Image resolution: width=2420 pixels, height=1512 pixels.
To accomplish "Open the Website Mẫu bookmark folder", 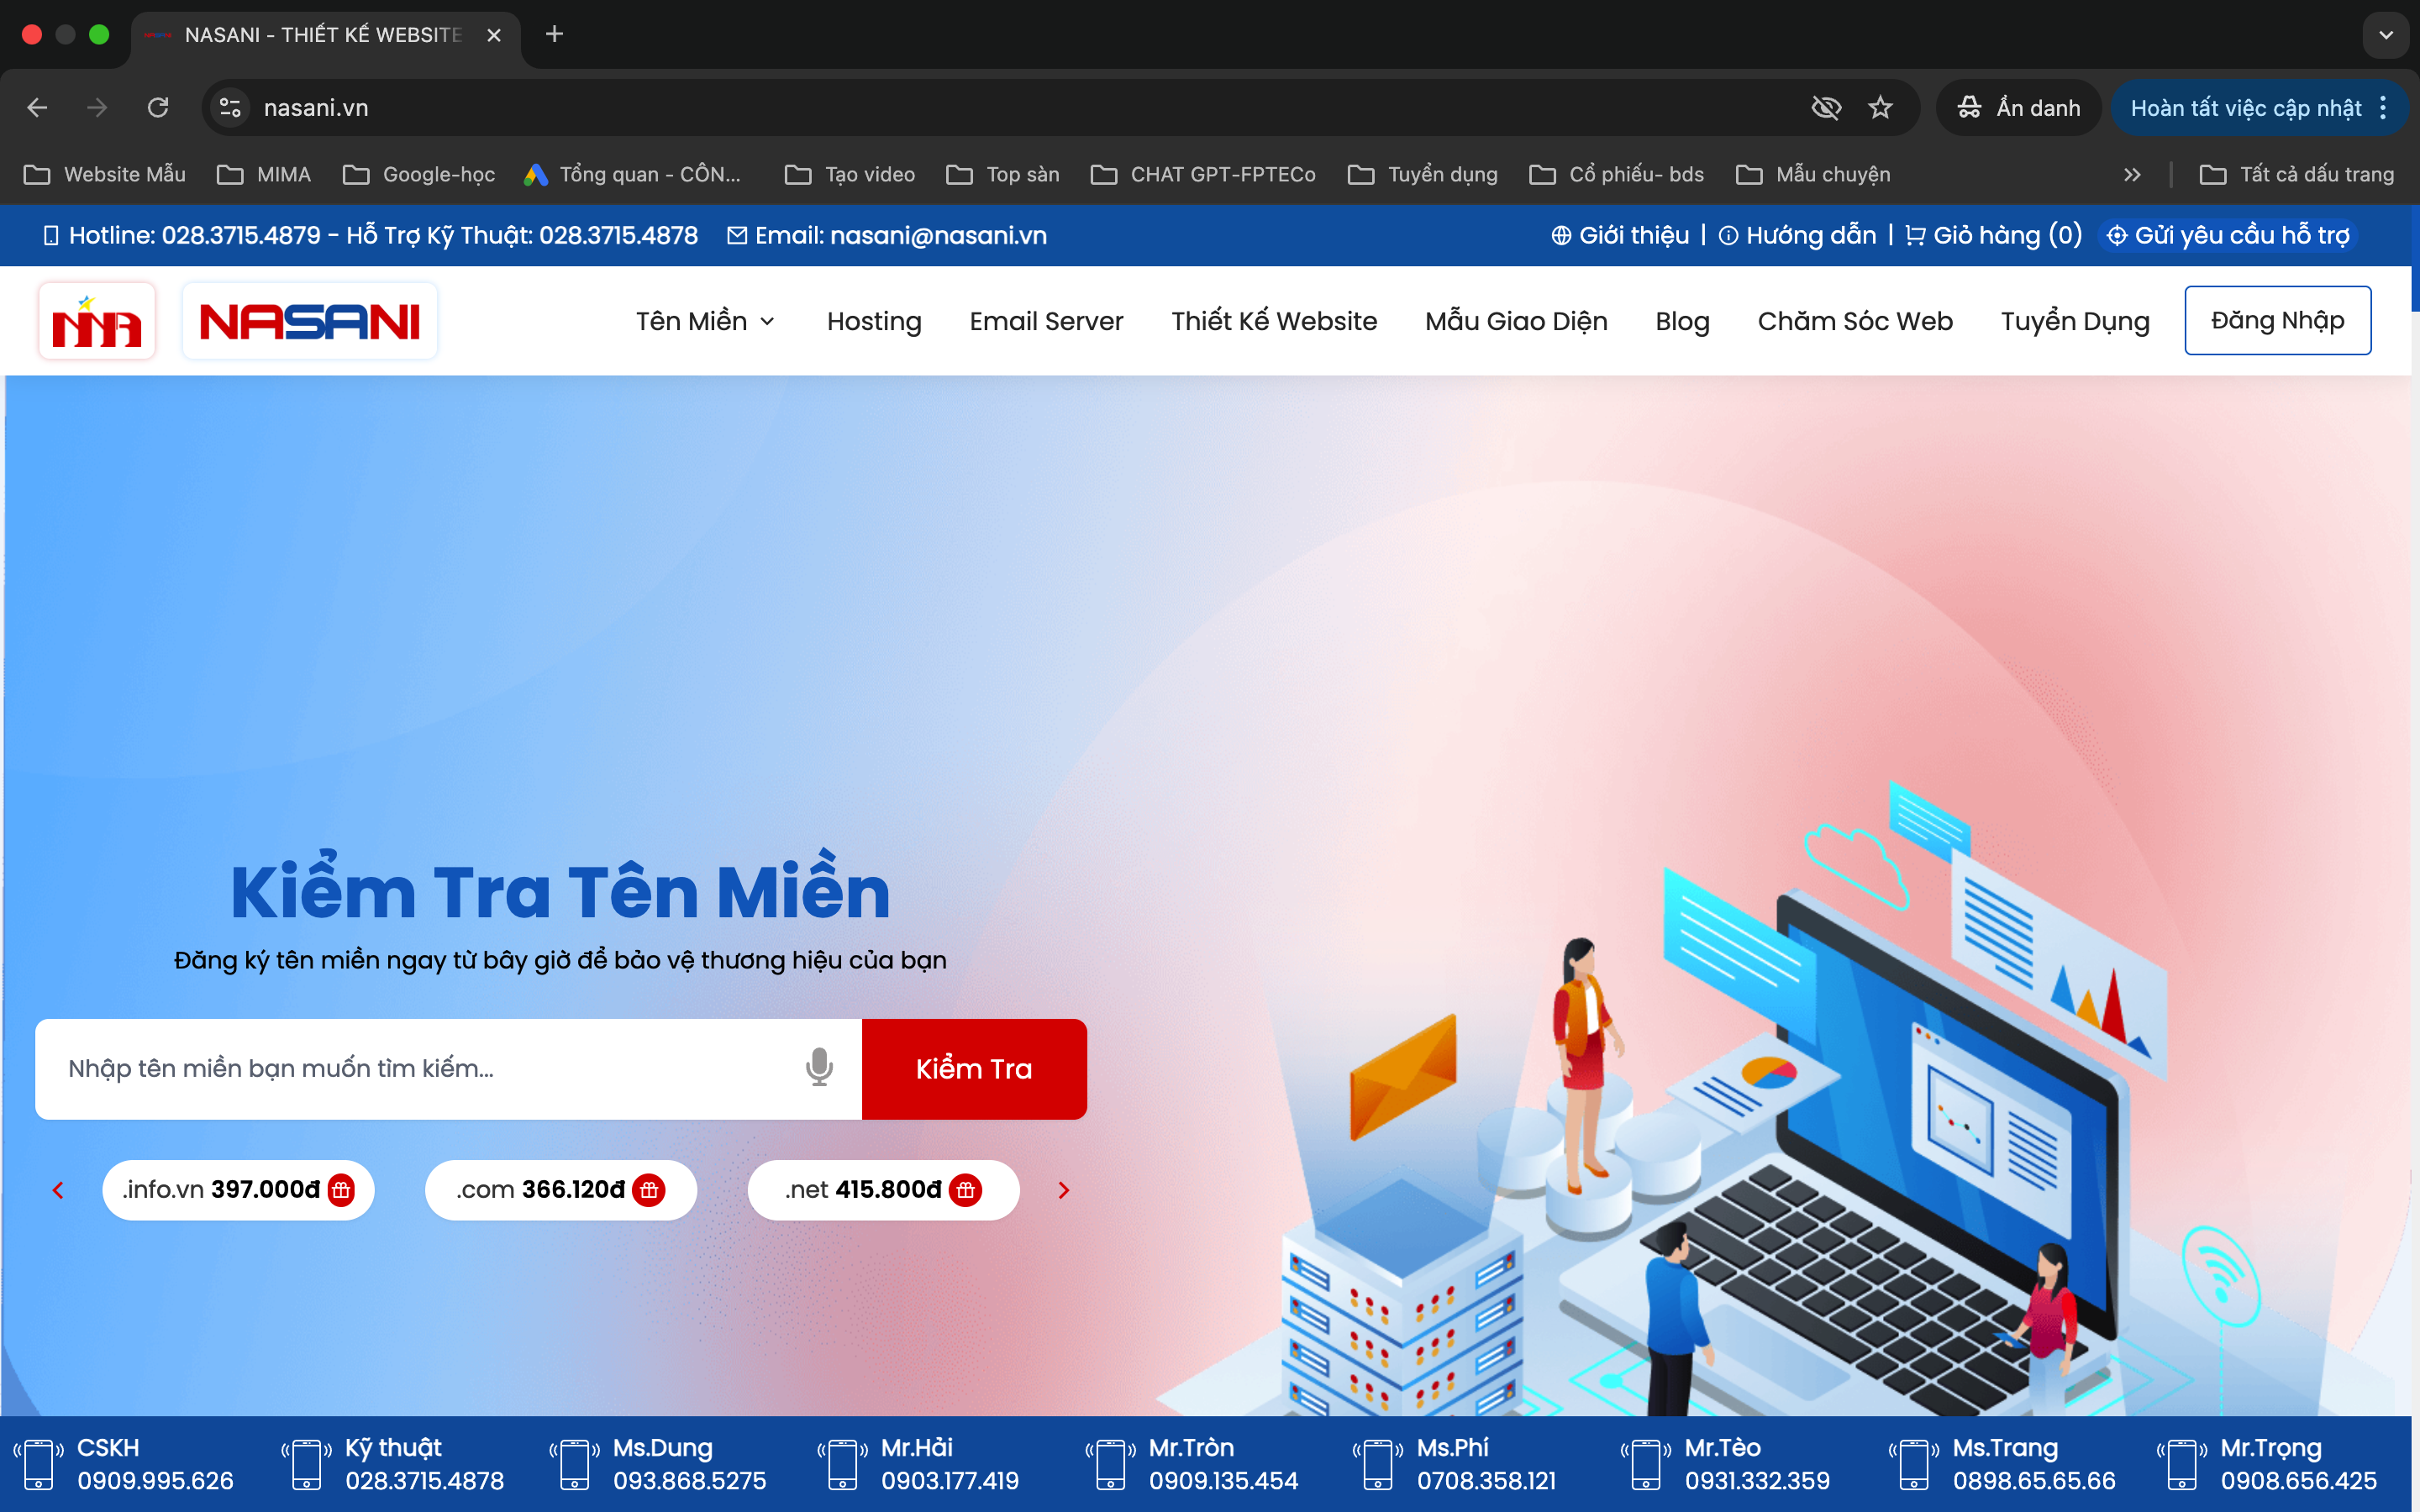I will [104, 174].
